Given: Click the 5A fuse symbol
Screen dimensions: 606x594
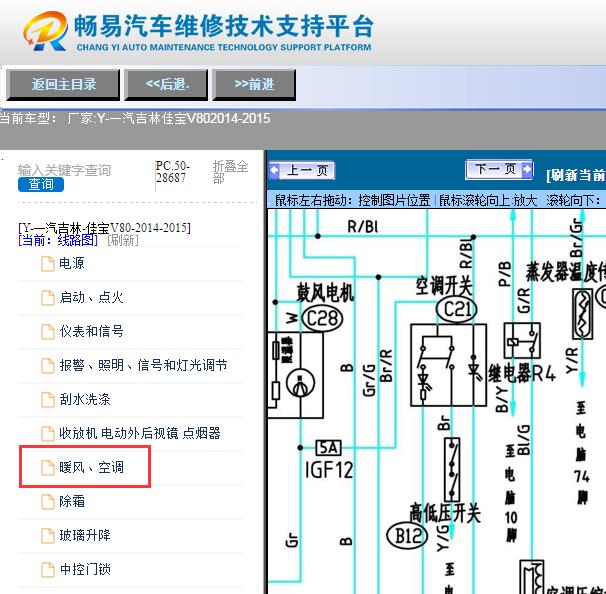Looking at the screenshot, I should coord(329,448).
